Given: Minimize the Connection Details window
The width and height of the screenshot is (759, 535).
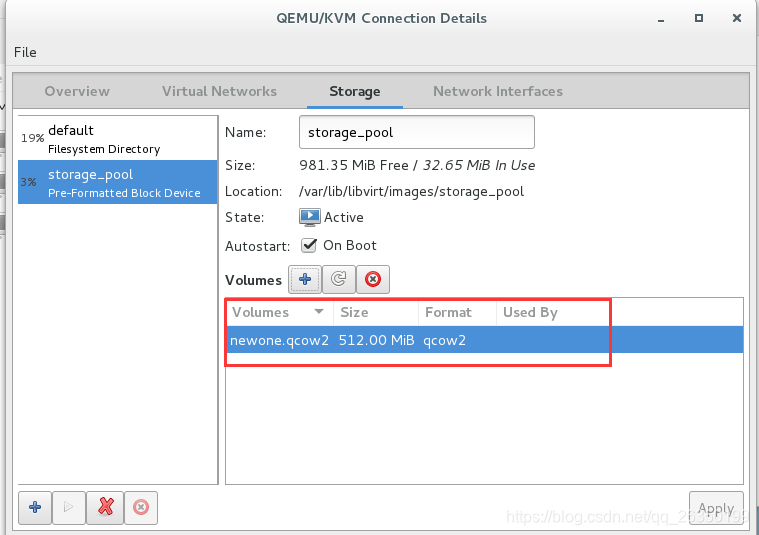Looking at the screenshot, I should tap(661, 19).
